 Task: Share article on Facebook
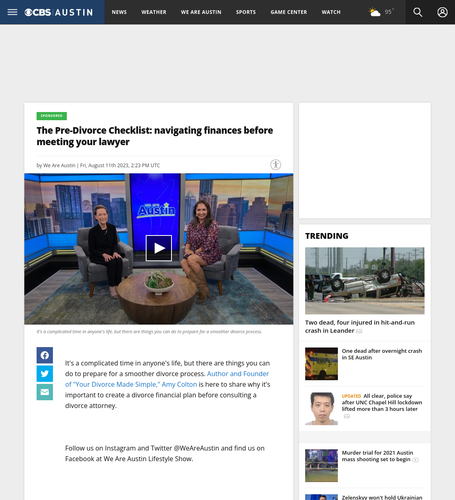pos(45,355)
